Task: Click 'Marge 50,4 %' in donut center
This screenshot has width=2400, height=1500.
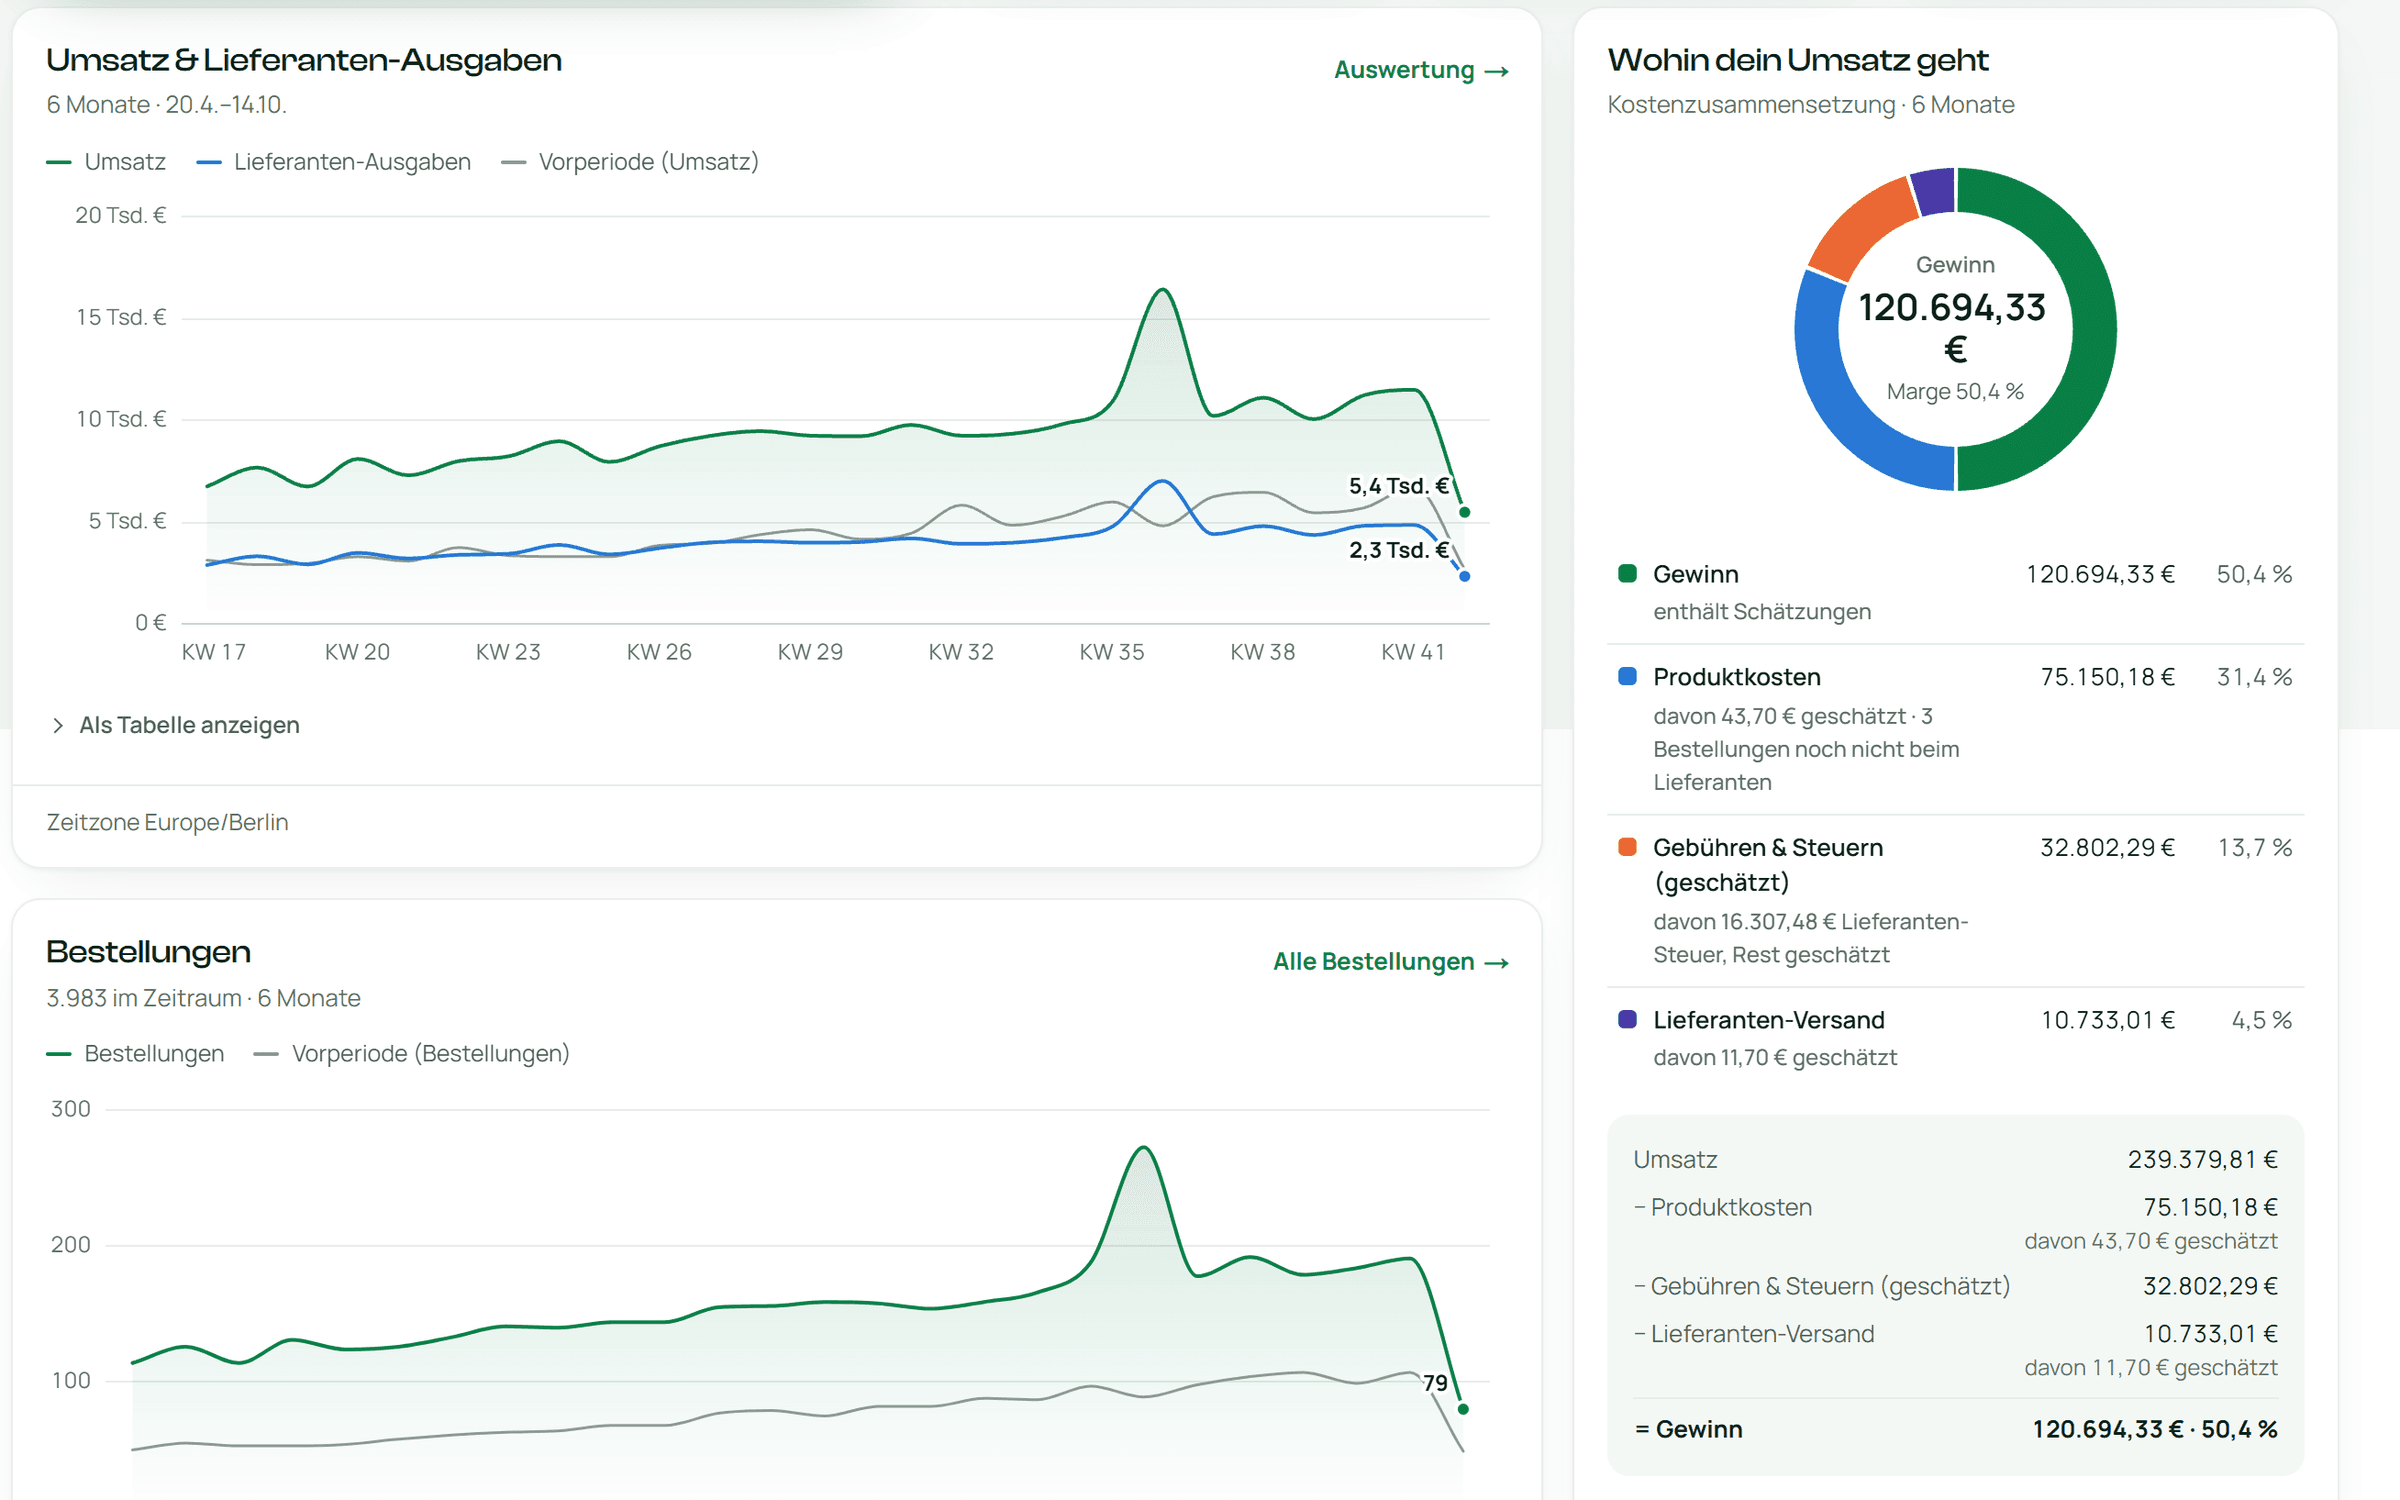Action: 1955,391
